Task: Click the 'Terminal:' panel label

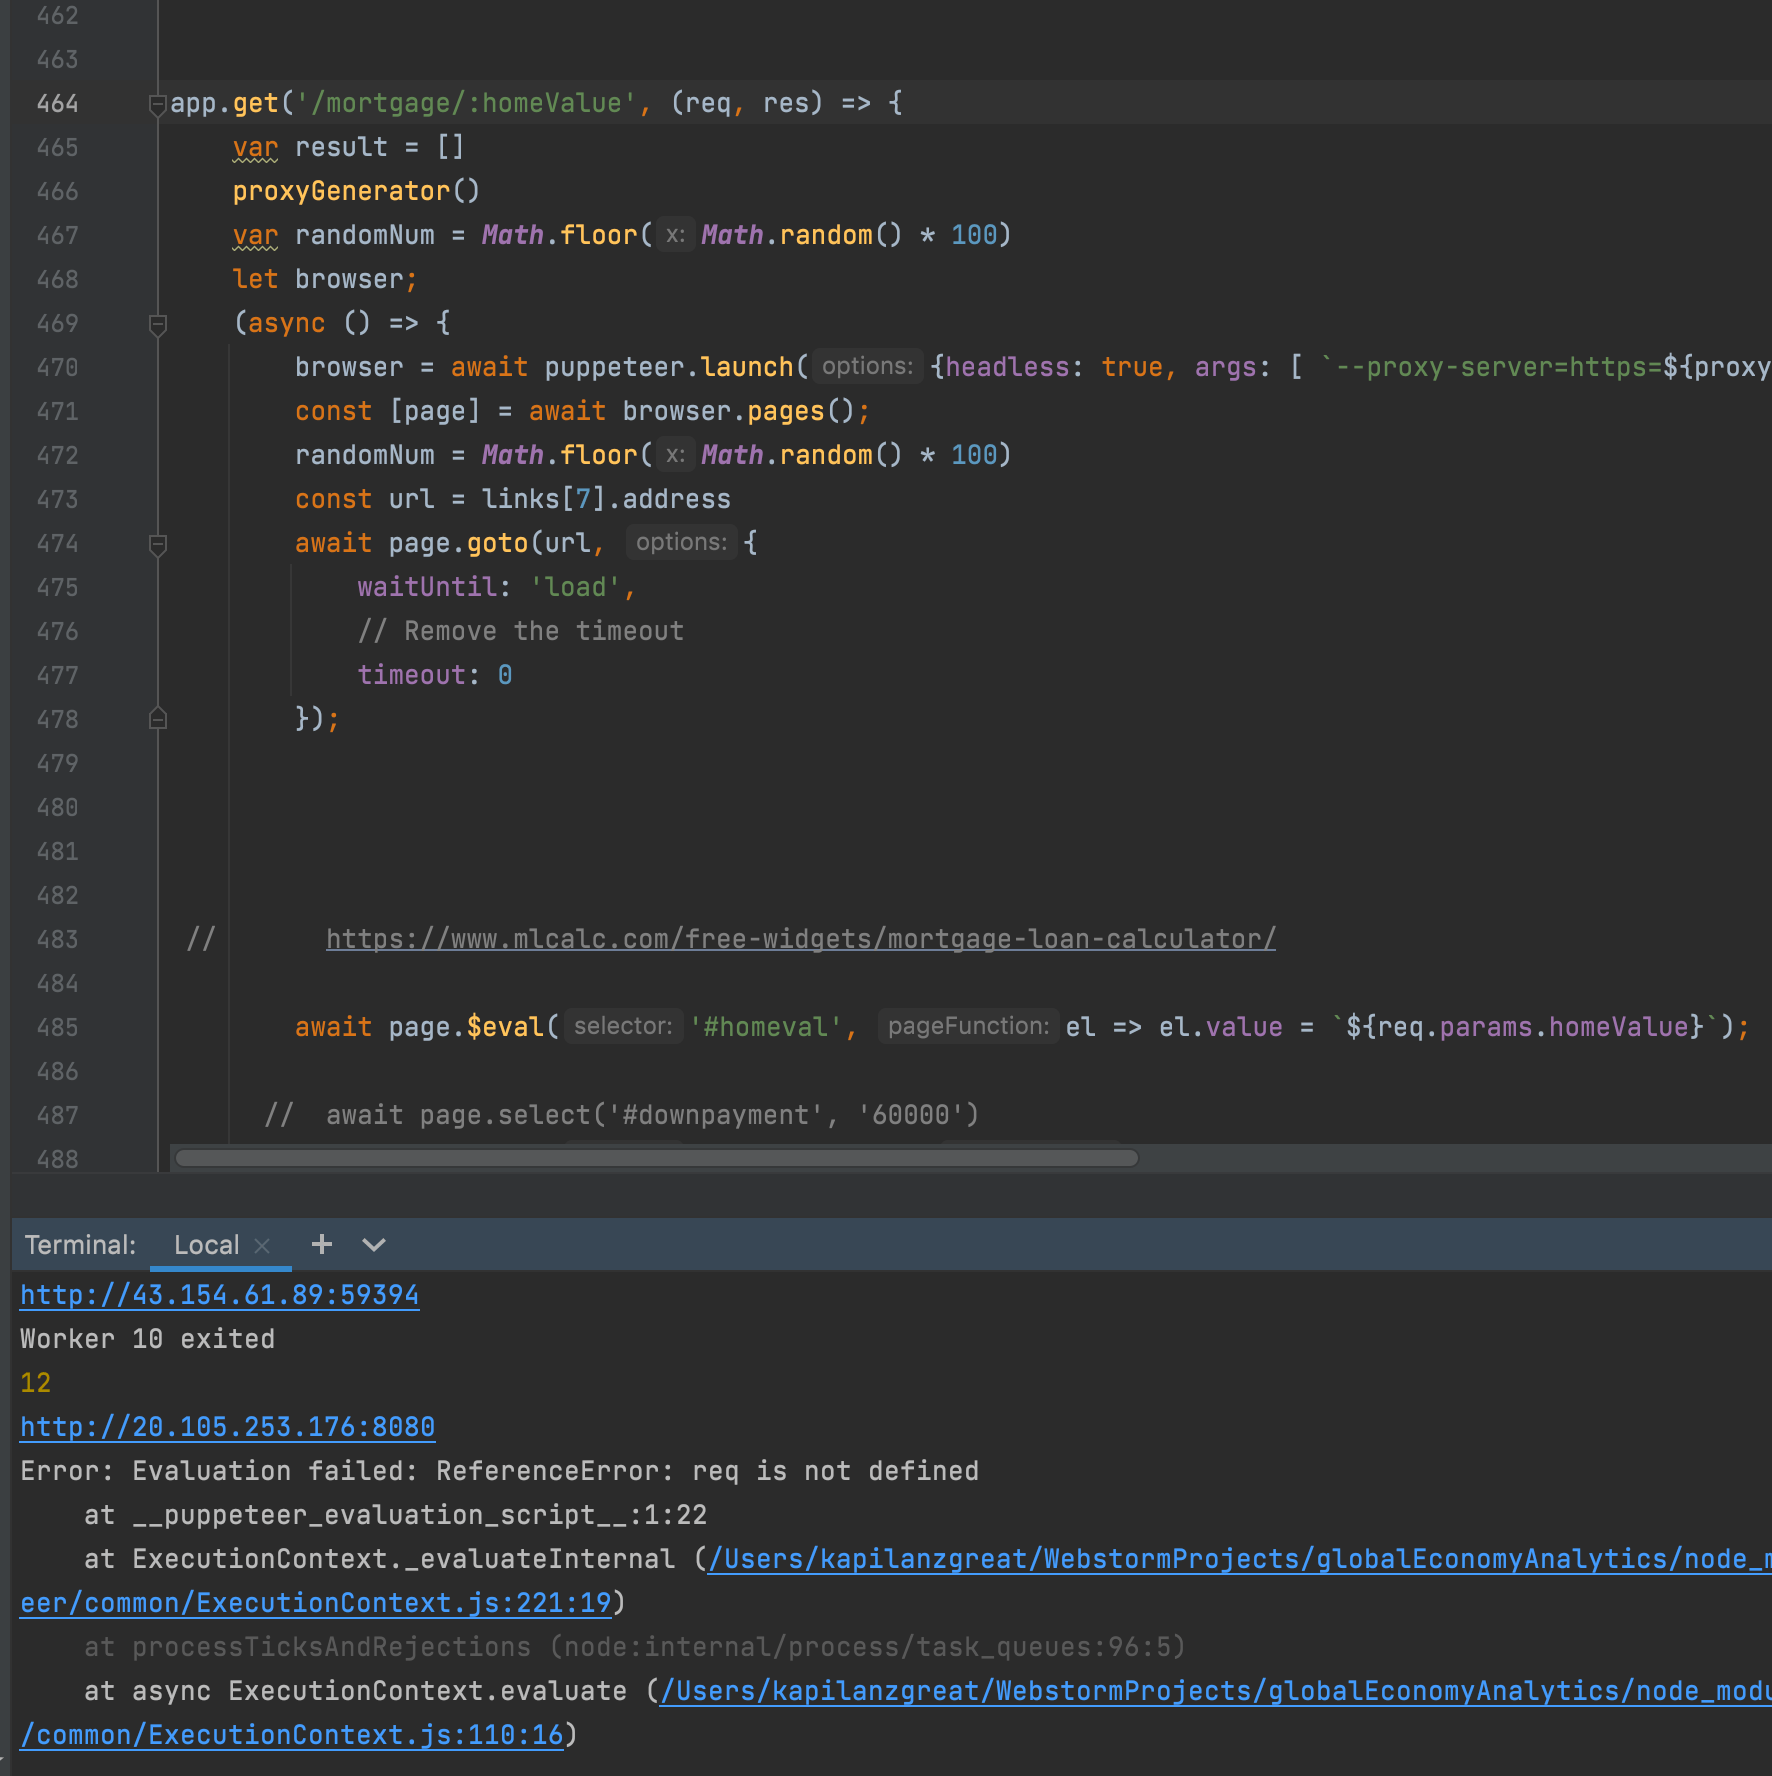Action: (x=80, y=1245)
